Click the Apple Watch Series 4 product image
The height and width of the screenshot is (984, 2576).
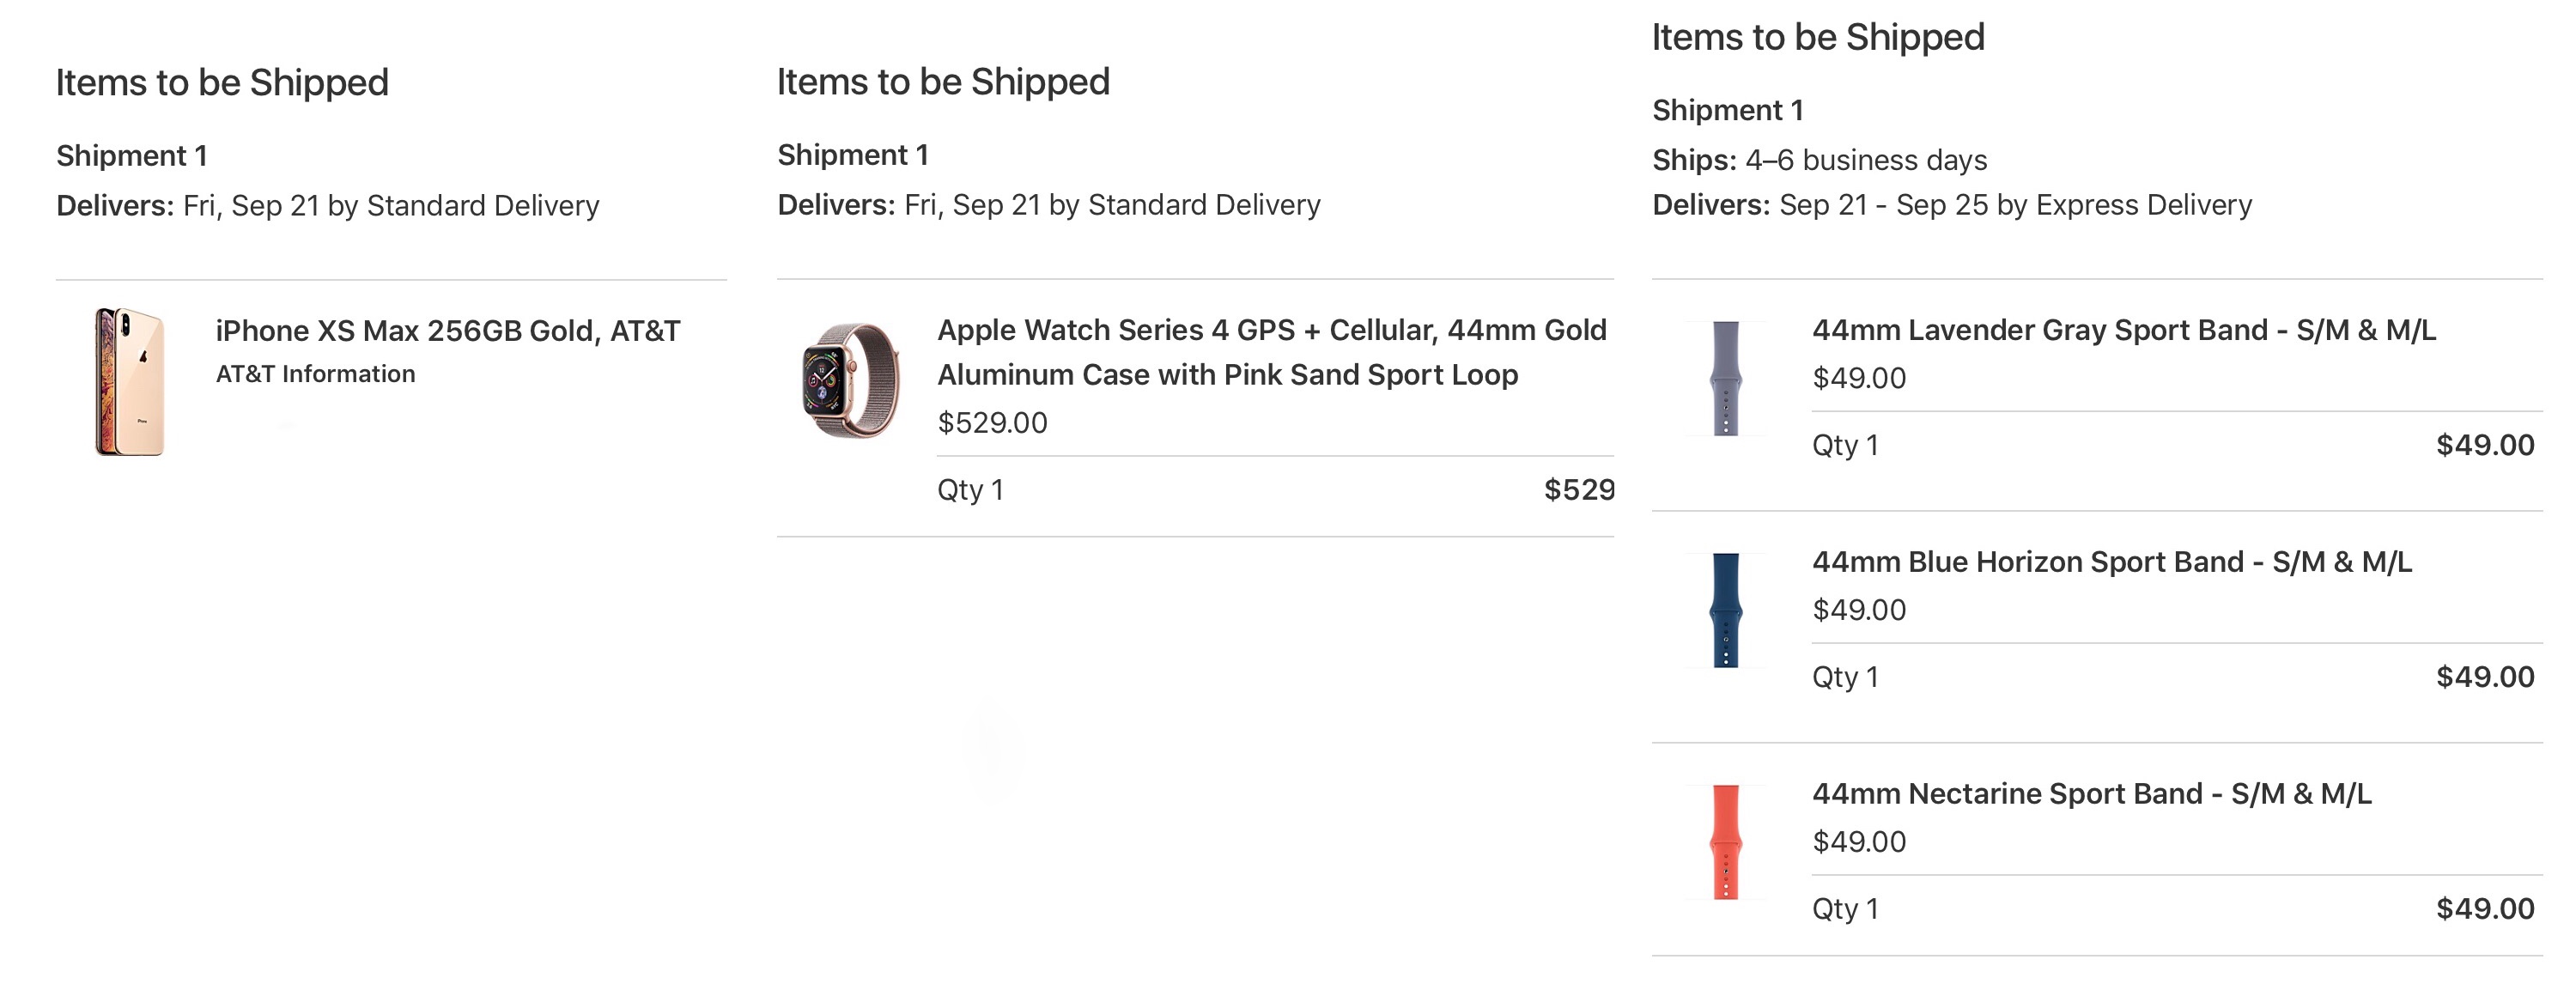(850, 380)
